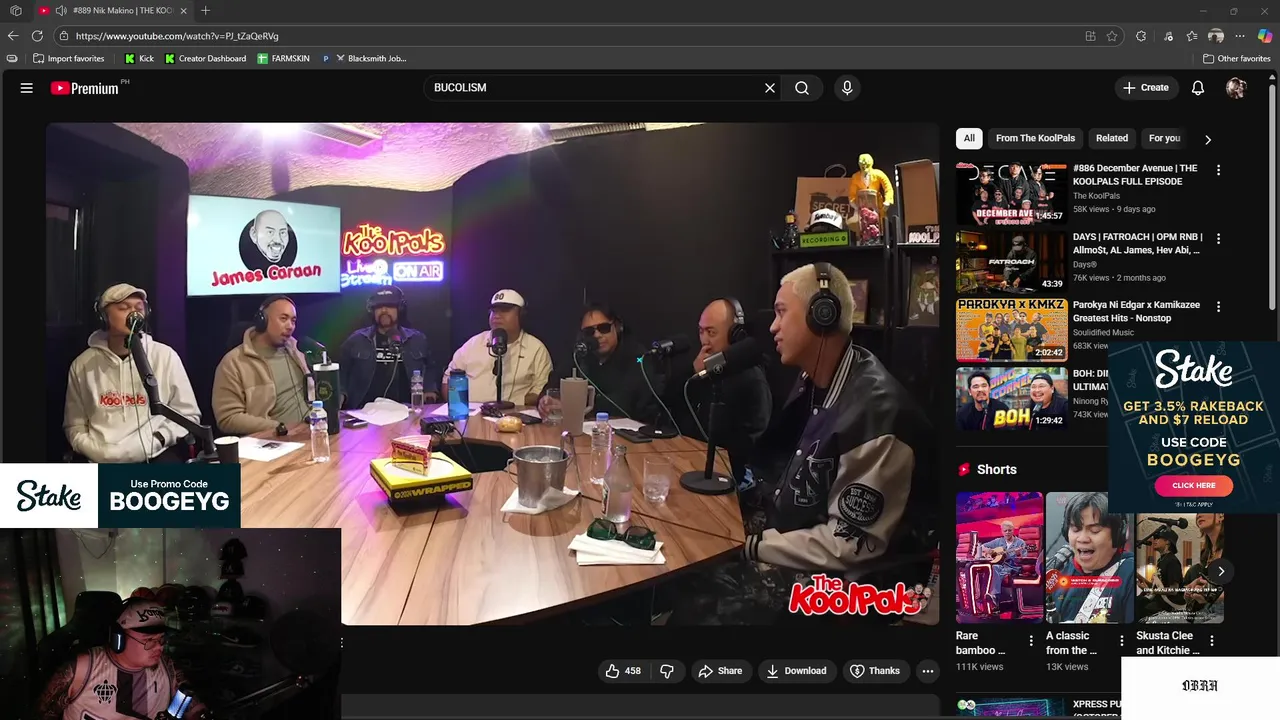Open the workspaces icon in tab bar
Viewport: 1280px width, 720px height.
tap(15, 10)
